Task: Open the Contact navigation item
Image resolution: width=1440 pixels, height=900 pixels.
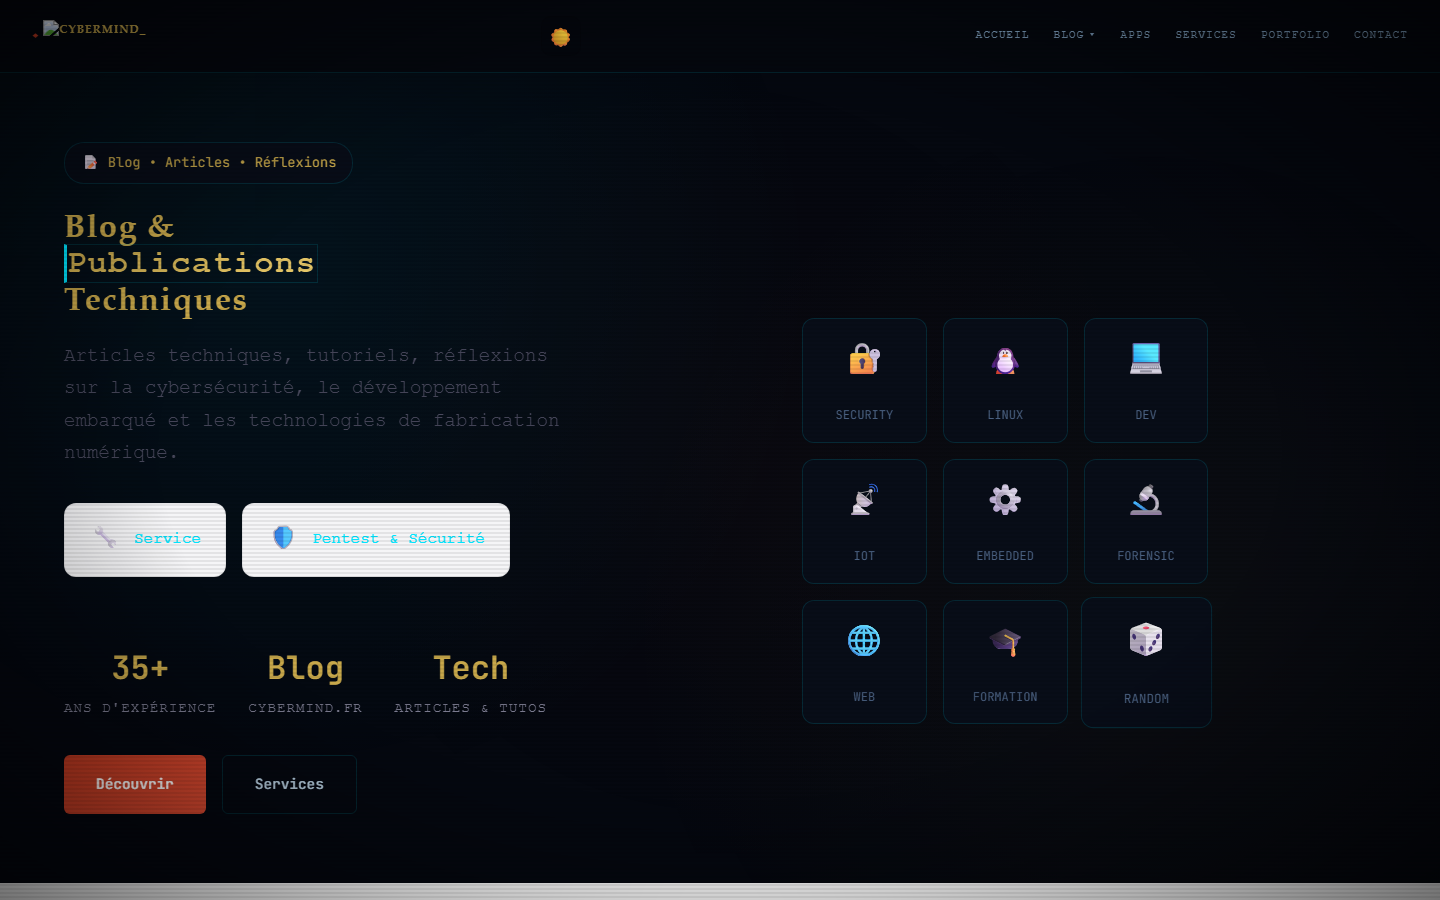Action: pos(1380,35)
